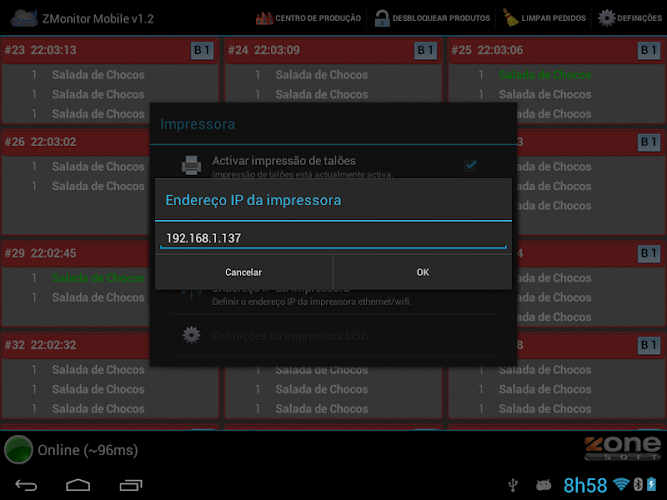Tap the Android back button
Viewport: 667px width, 500px height.
pyautogui.click(x=26, y=485)
